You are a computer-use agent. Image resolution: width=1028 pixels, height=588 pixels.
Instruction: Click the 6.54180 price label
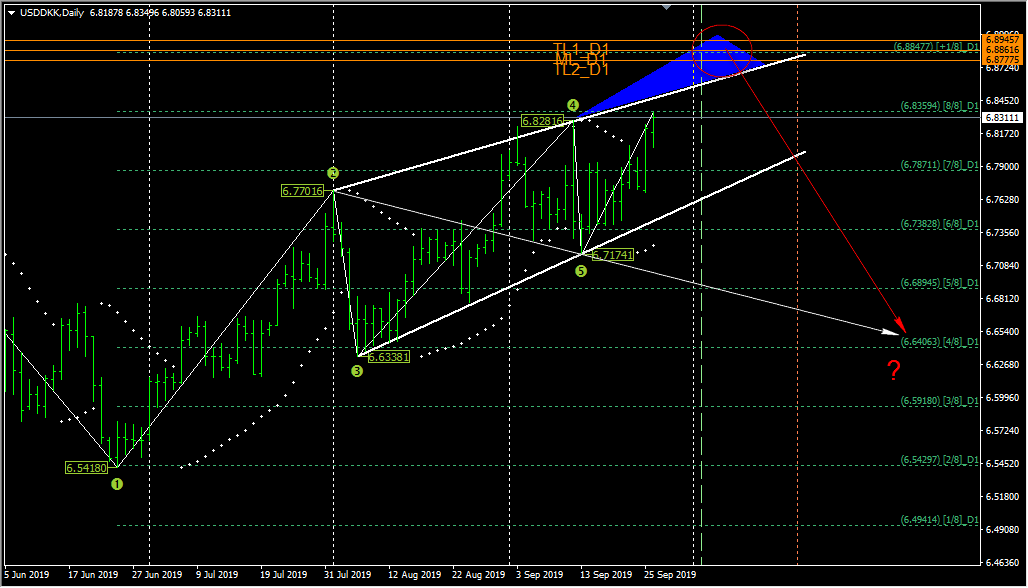click(86, 468)
